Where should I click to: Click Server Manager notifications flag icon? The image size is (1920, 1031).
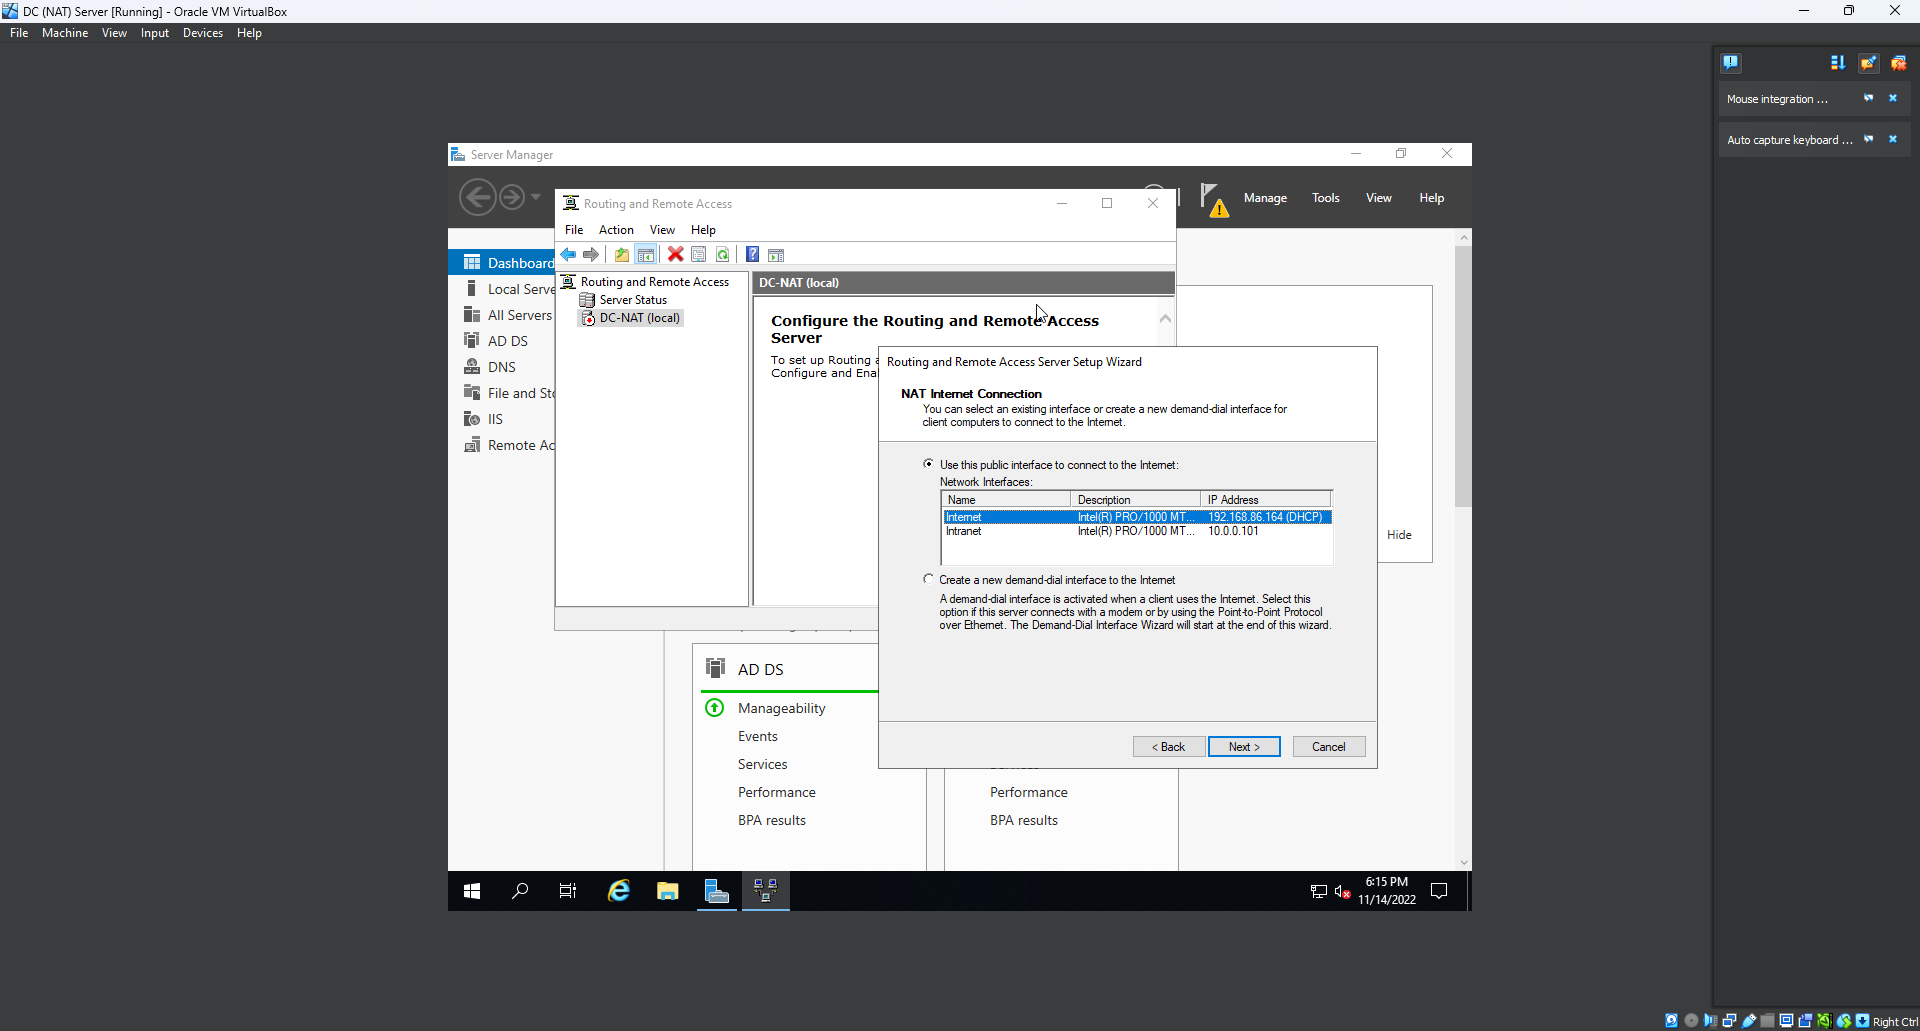(1213, 199)
